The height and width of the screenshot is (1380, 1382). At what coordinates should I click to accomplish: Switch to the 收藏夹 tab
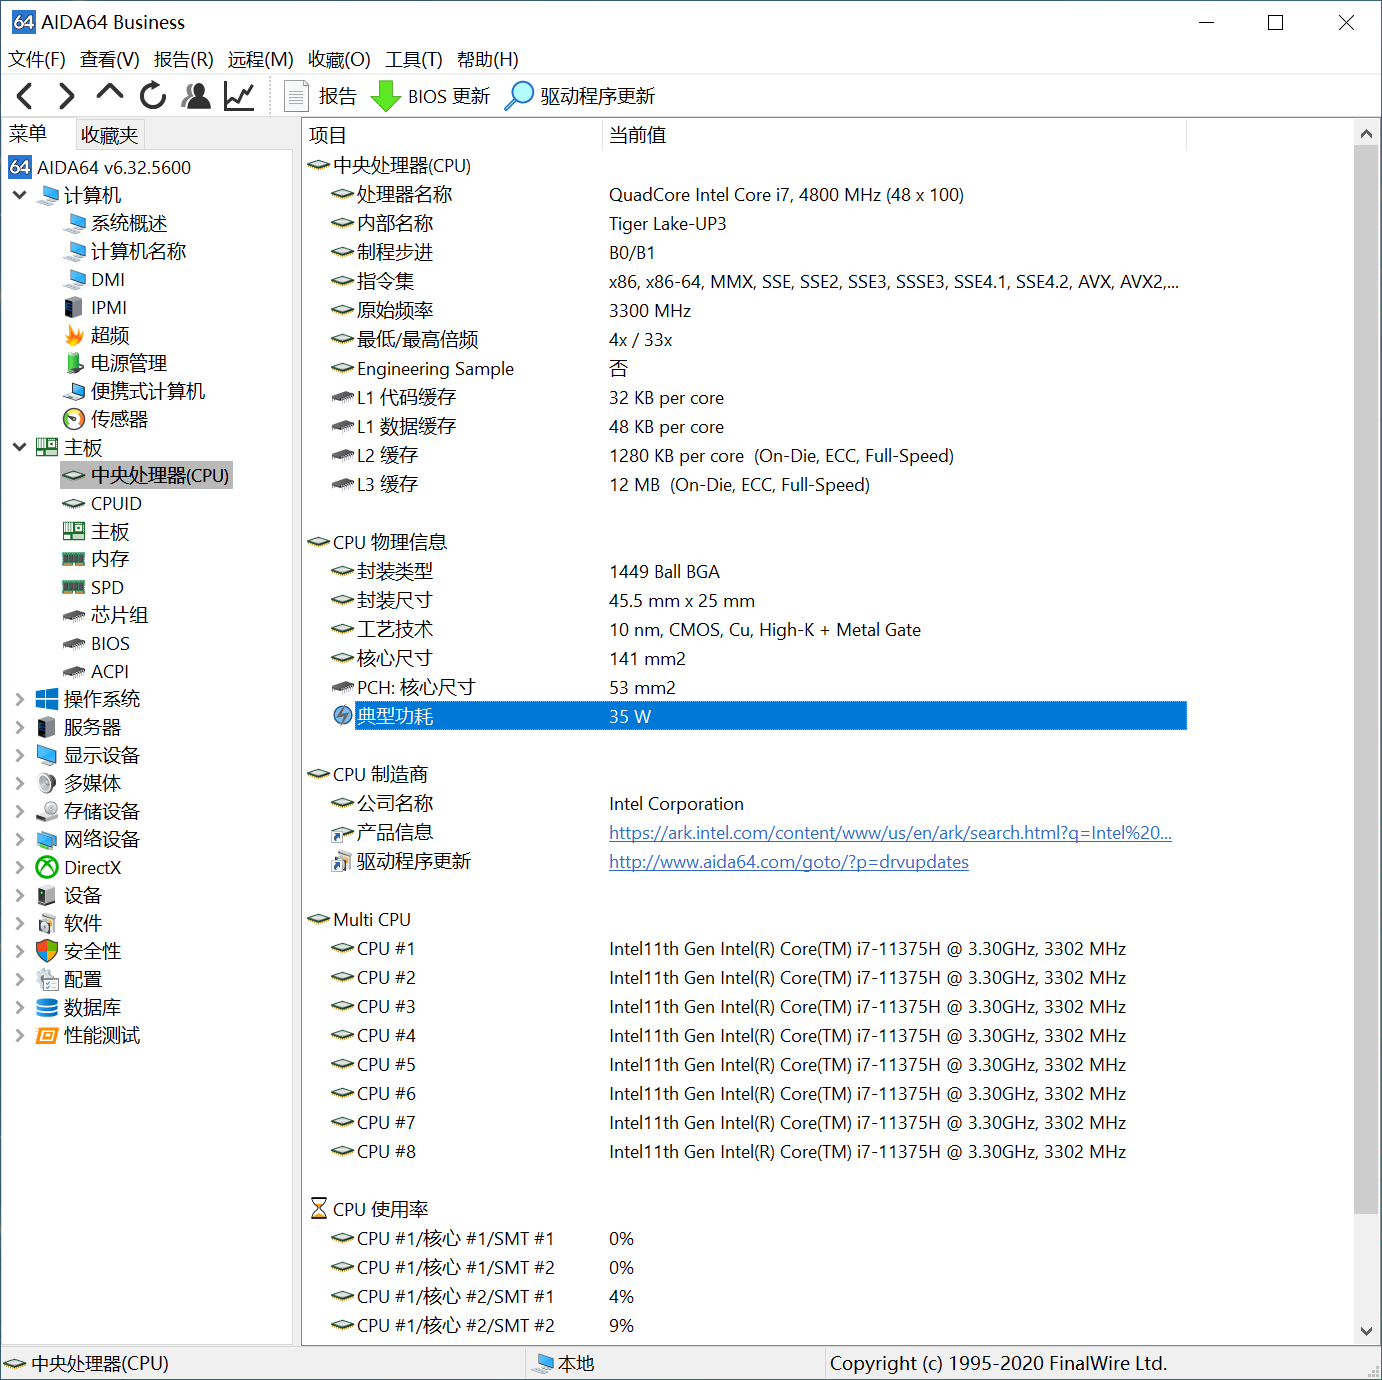coord(110,134)
